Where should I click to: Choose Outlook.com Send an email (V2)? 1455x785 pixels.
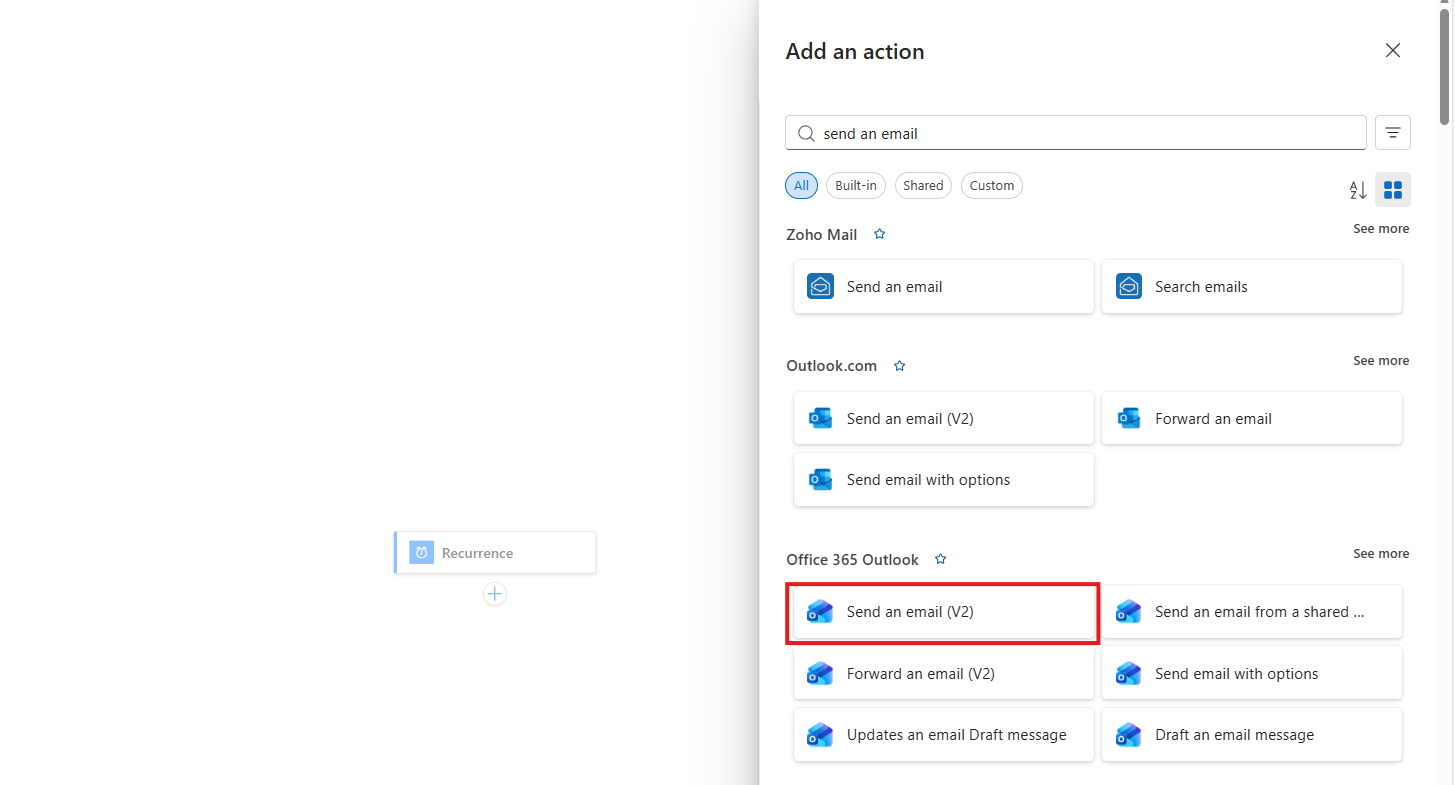[944, 419]
